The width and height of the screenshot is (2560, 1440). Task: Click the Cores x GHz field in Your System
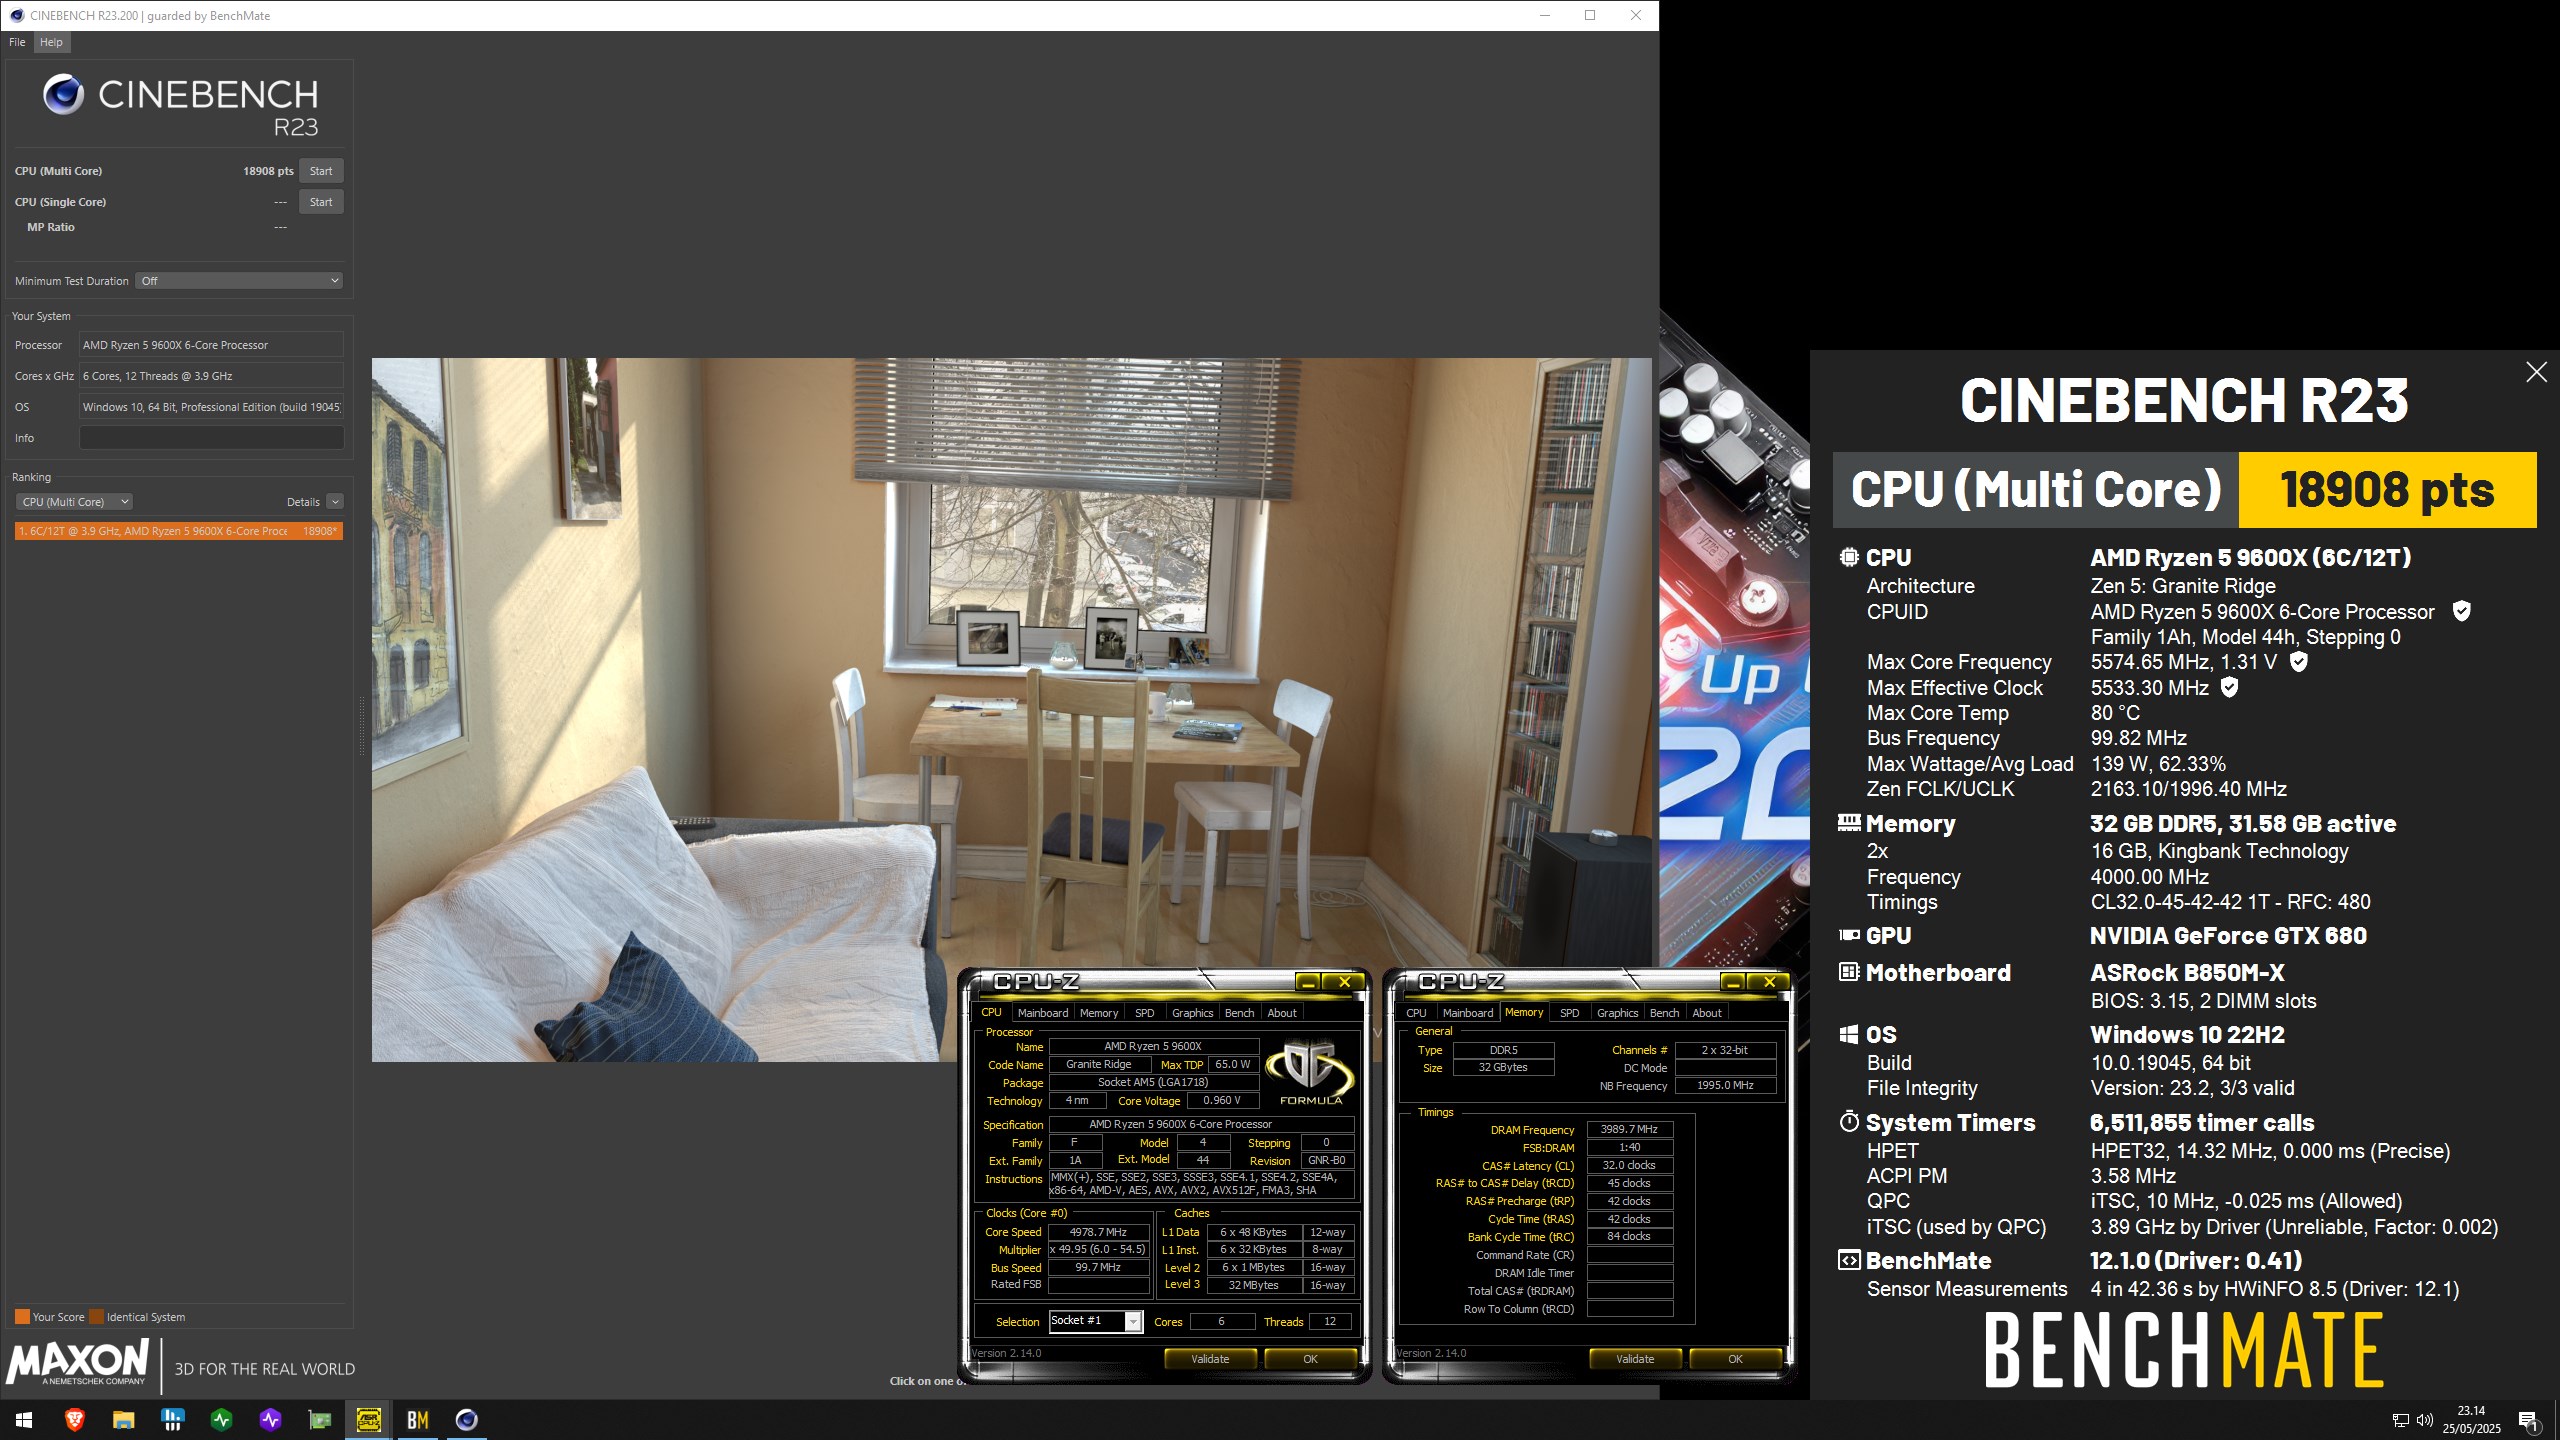coord(211,376)
